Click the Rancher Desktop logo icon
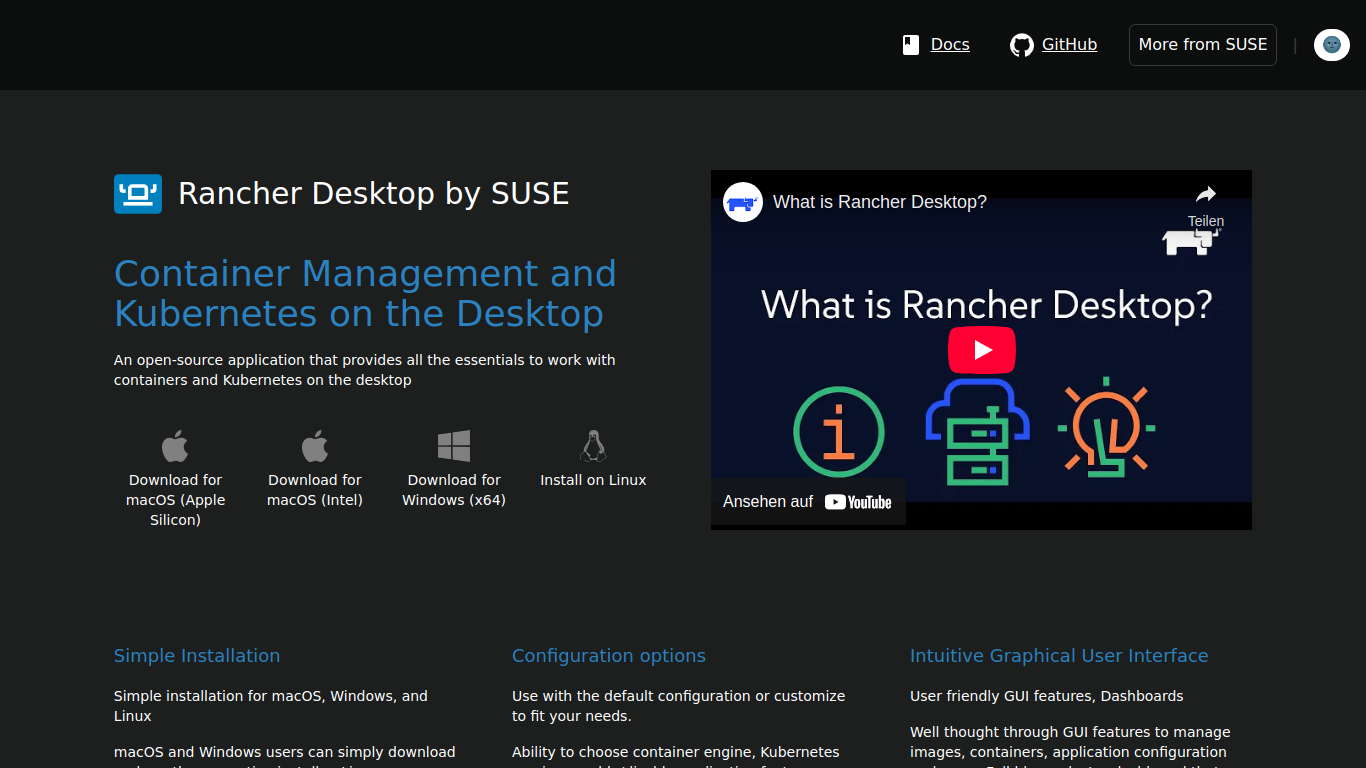1366x768 pixels. [138, 194]
